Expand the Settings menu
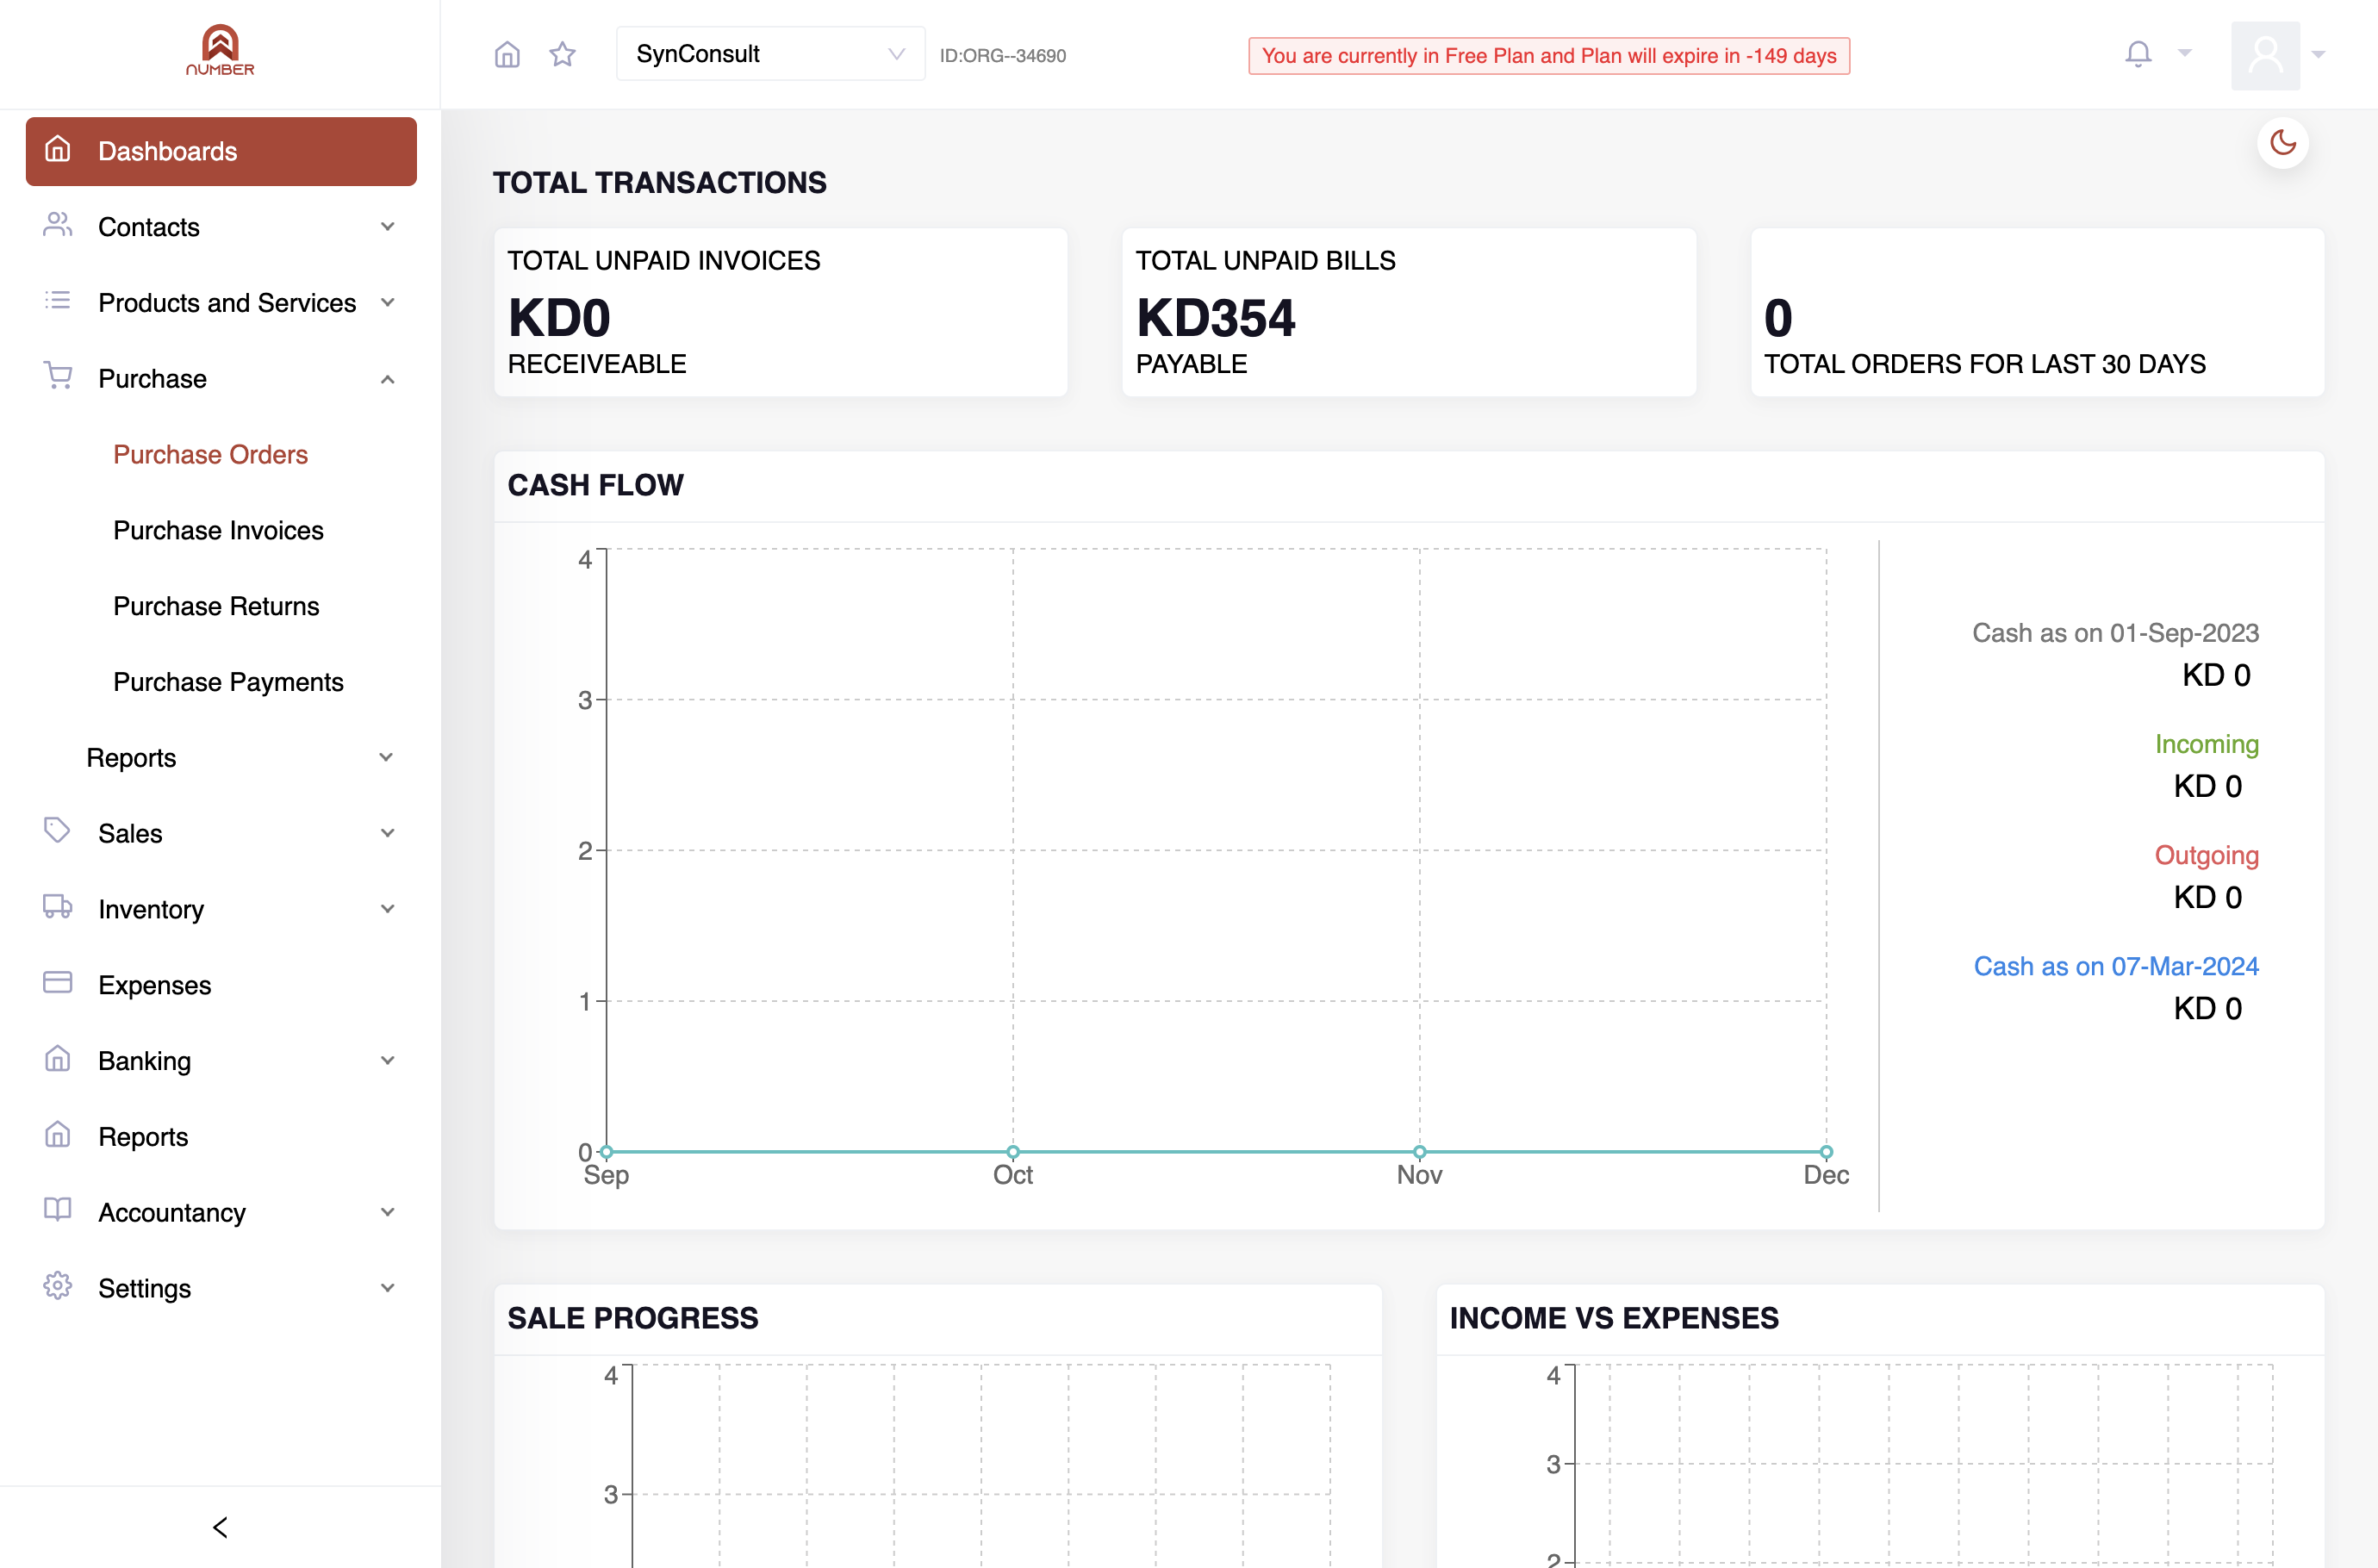The height and width of the screenshot is (1568, 2378). click(x=220, y=1288)
